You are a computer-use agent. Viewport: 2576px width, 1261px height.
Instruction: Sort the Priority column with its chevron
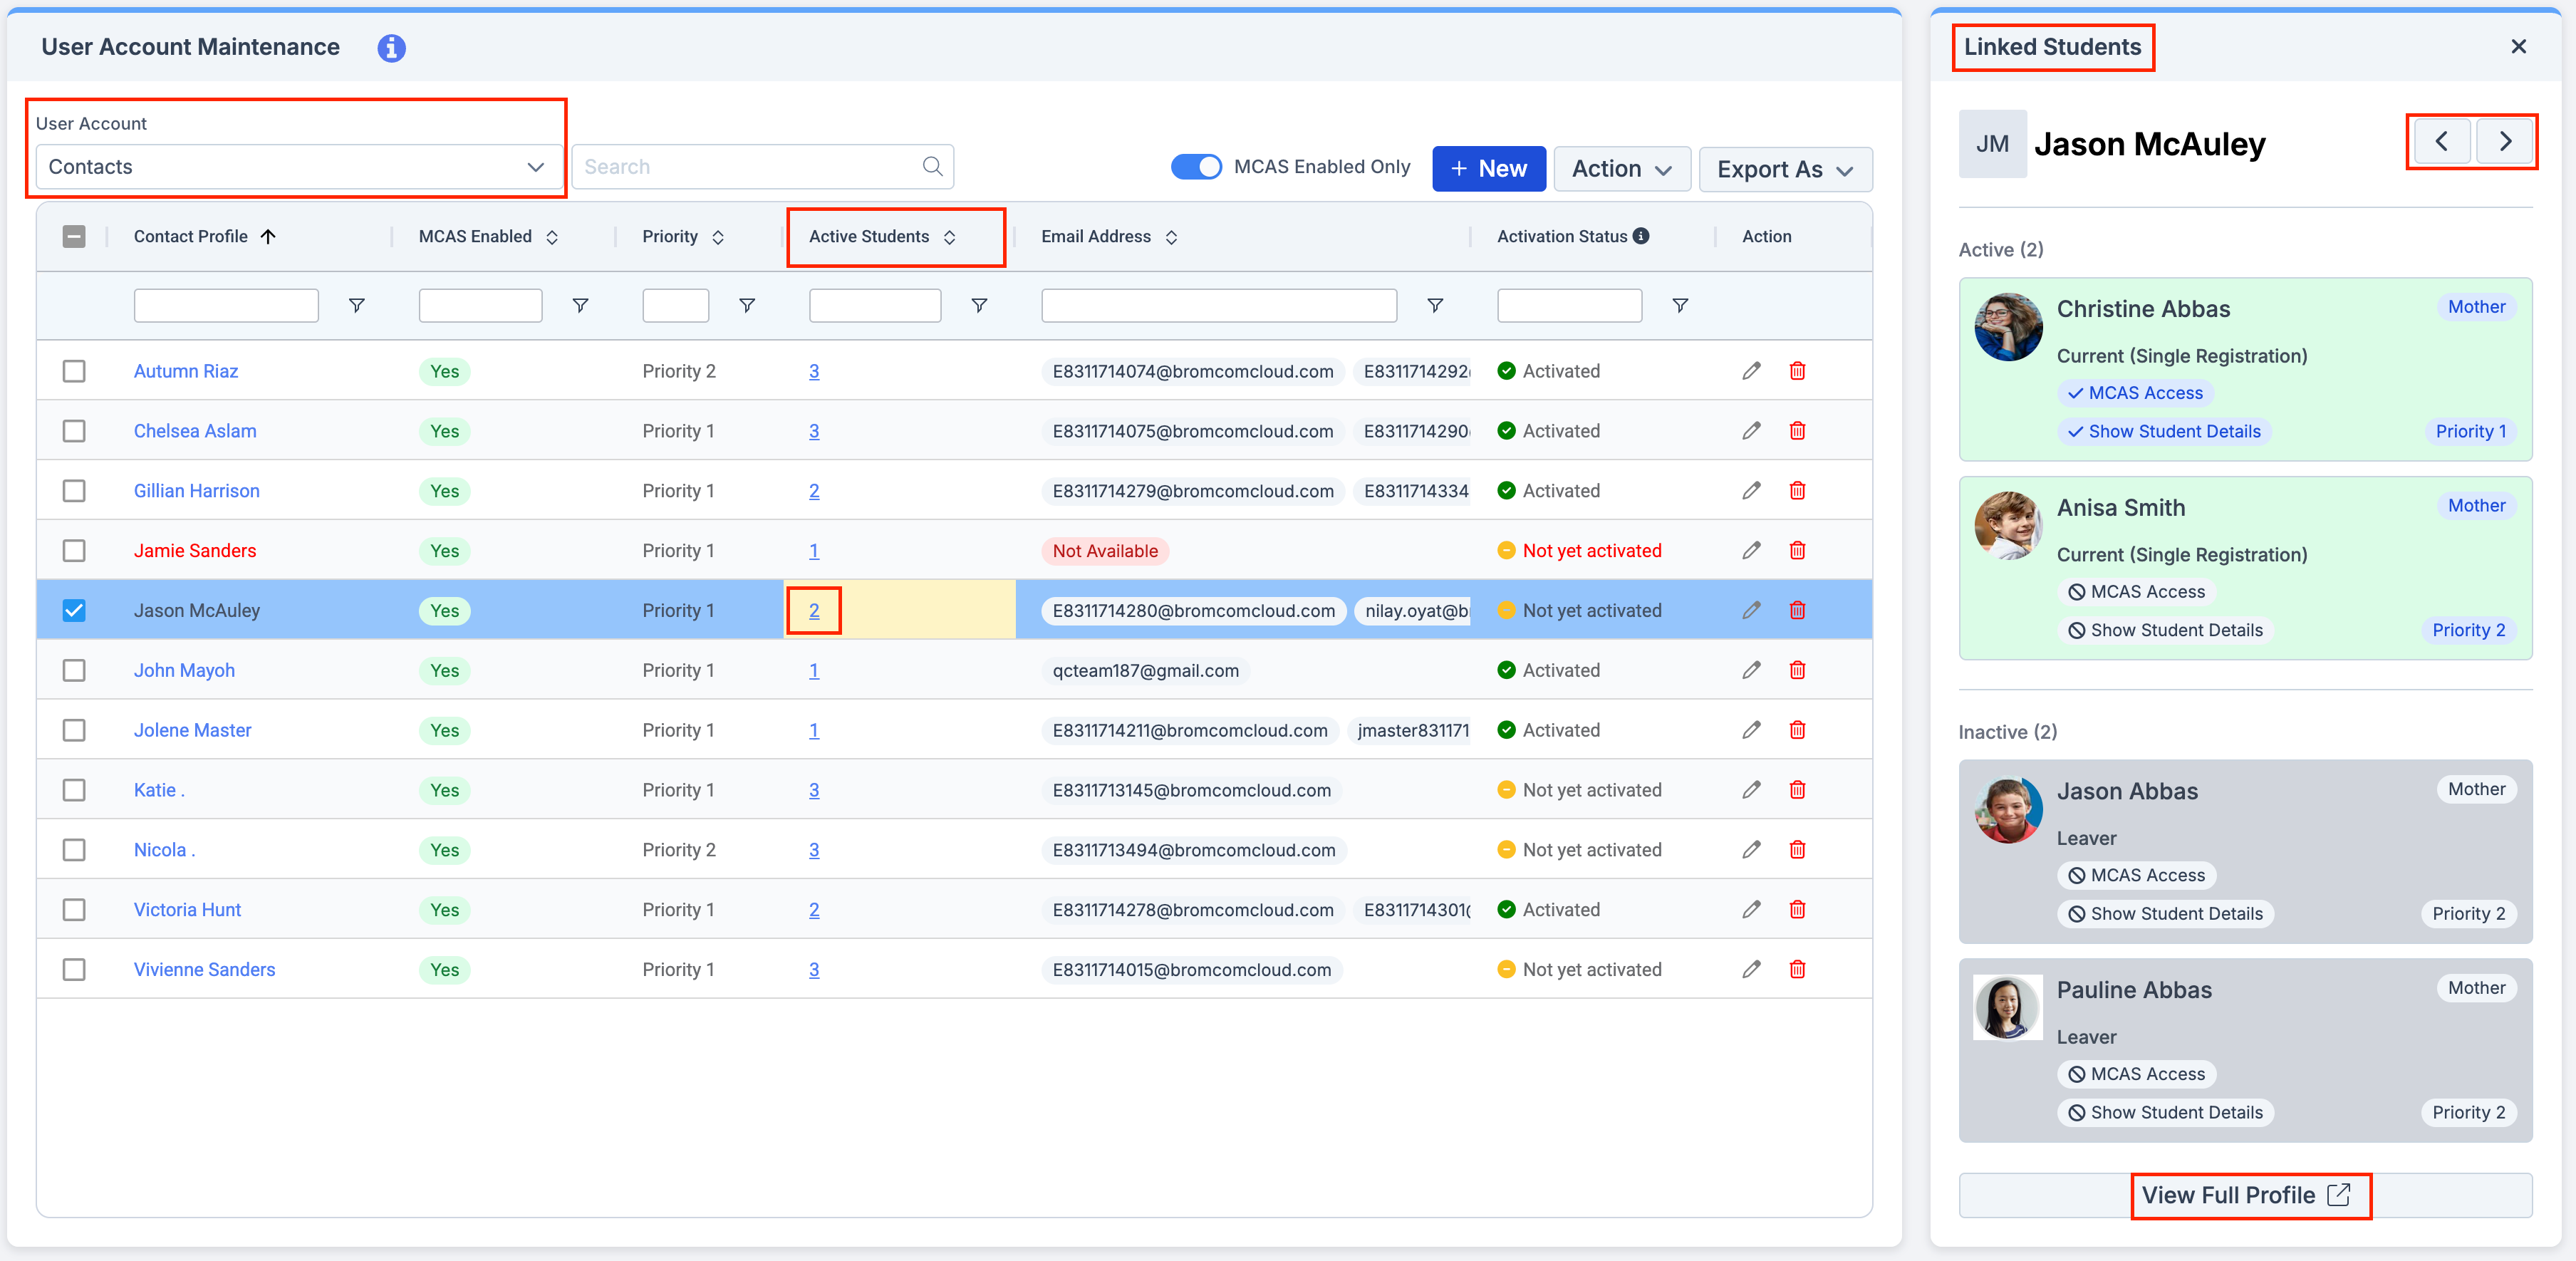point(718,237)
